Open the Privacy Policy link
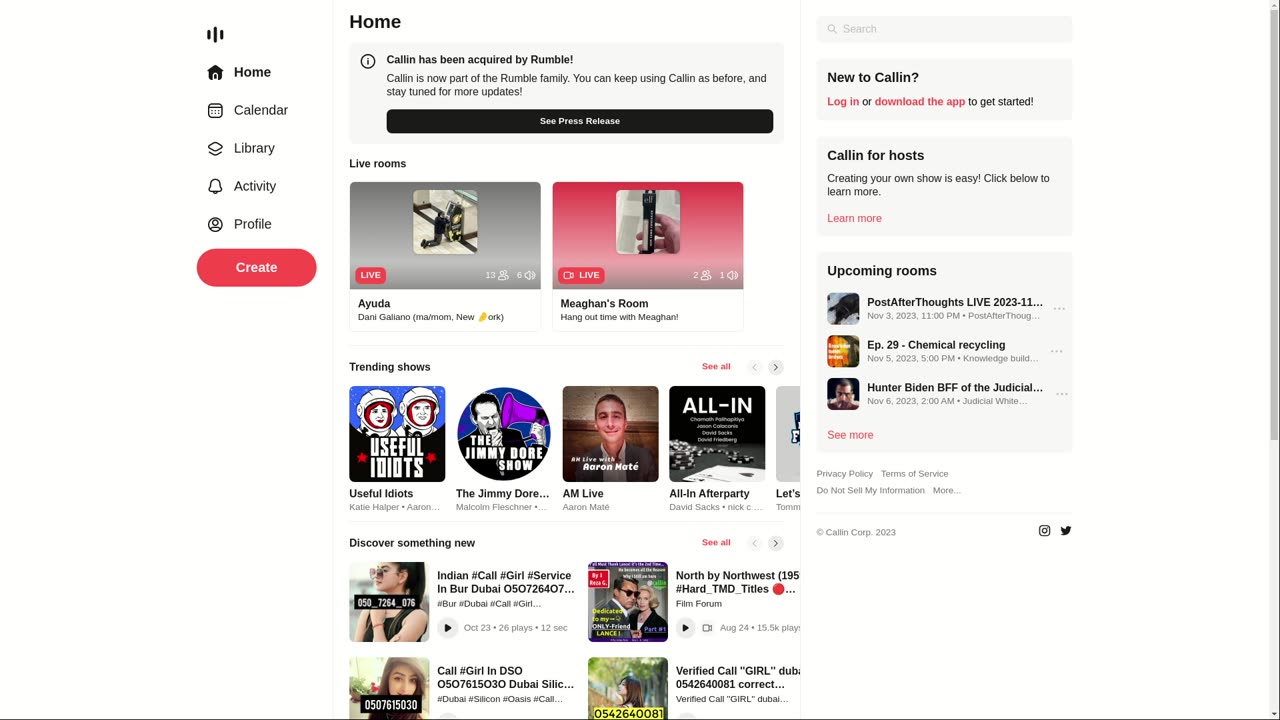 [845, 474]
